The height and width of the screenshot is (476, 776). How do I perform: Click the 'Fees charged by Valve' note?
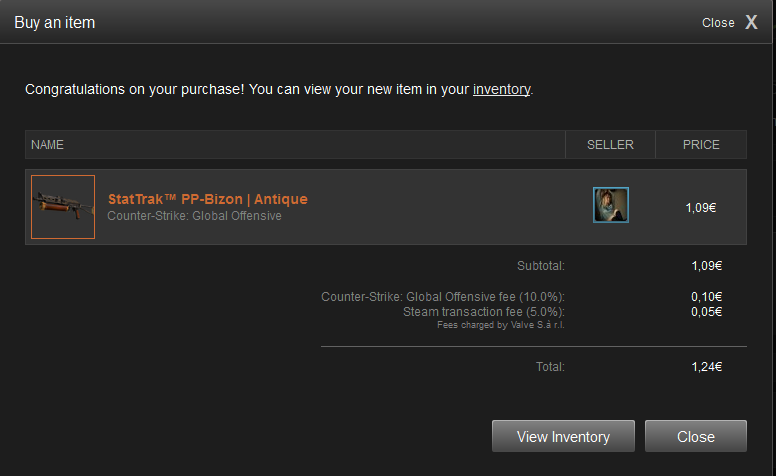501,325
